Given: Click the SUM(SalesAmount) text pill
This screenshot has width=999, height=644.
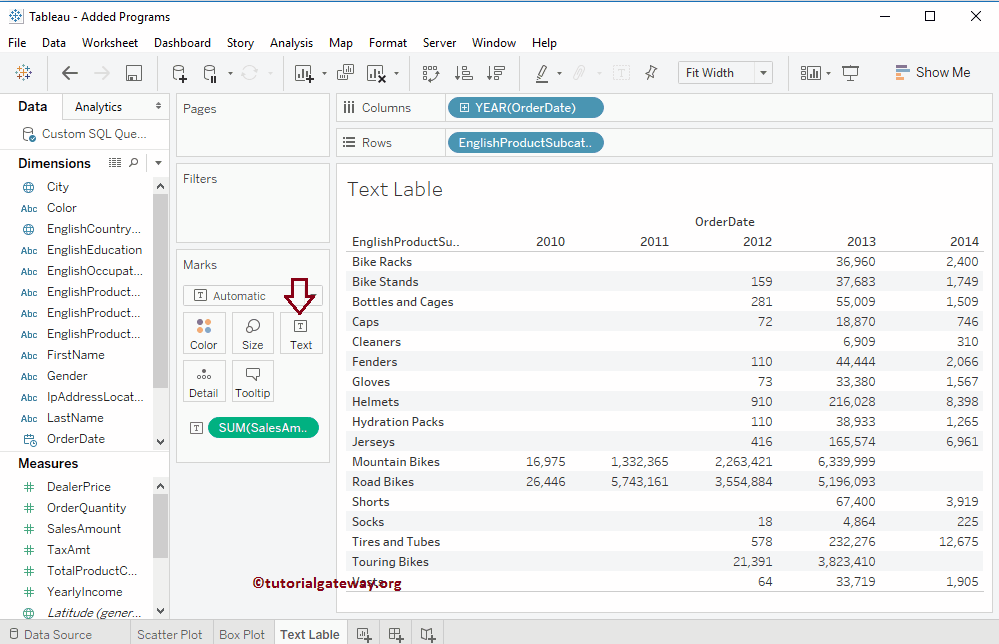Looking at the screenshot, I should (263, 427).
